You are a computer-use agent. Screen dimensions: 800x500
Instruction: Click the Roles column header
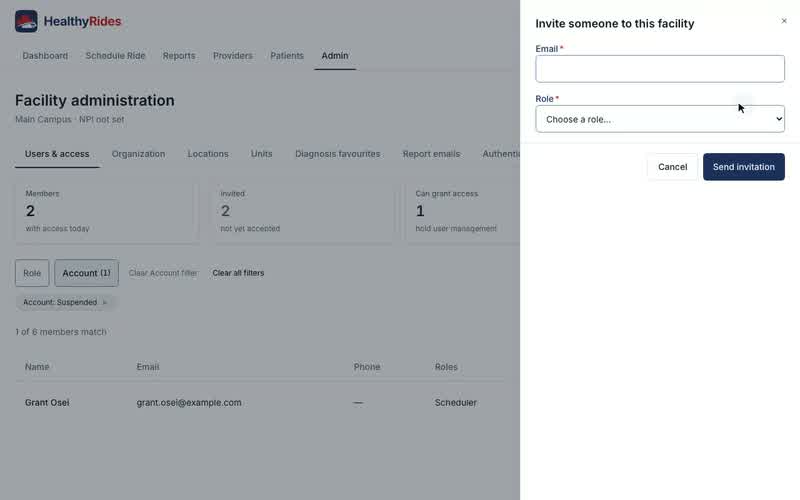pyautogui.click(x=446, y=367)
